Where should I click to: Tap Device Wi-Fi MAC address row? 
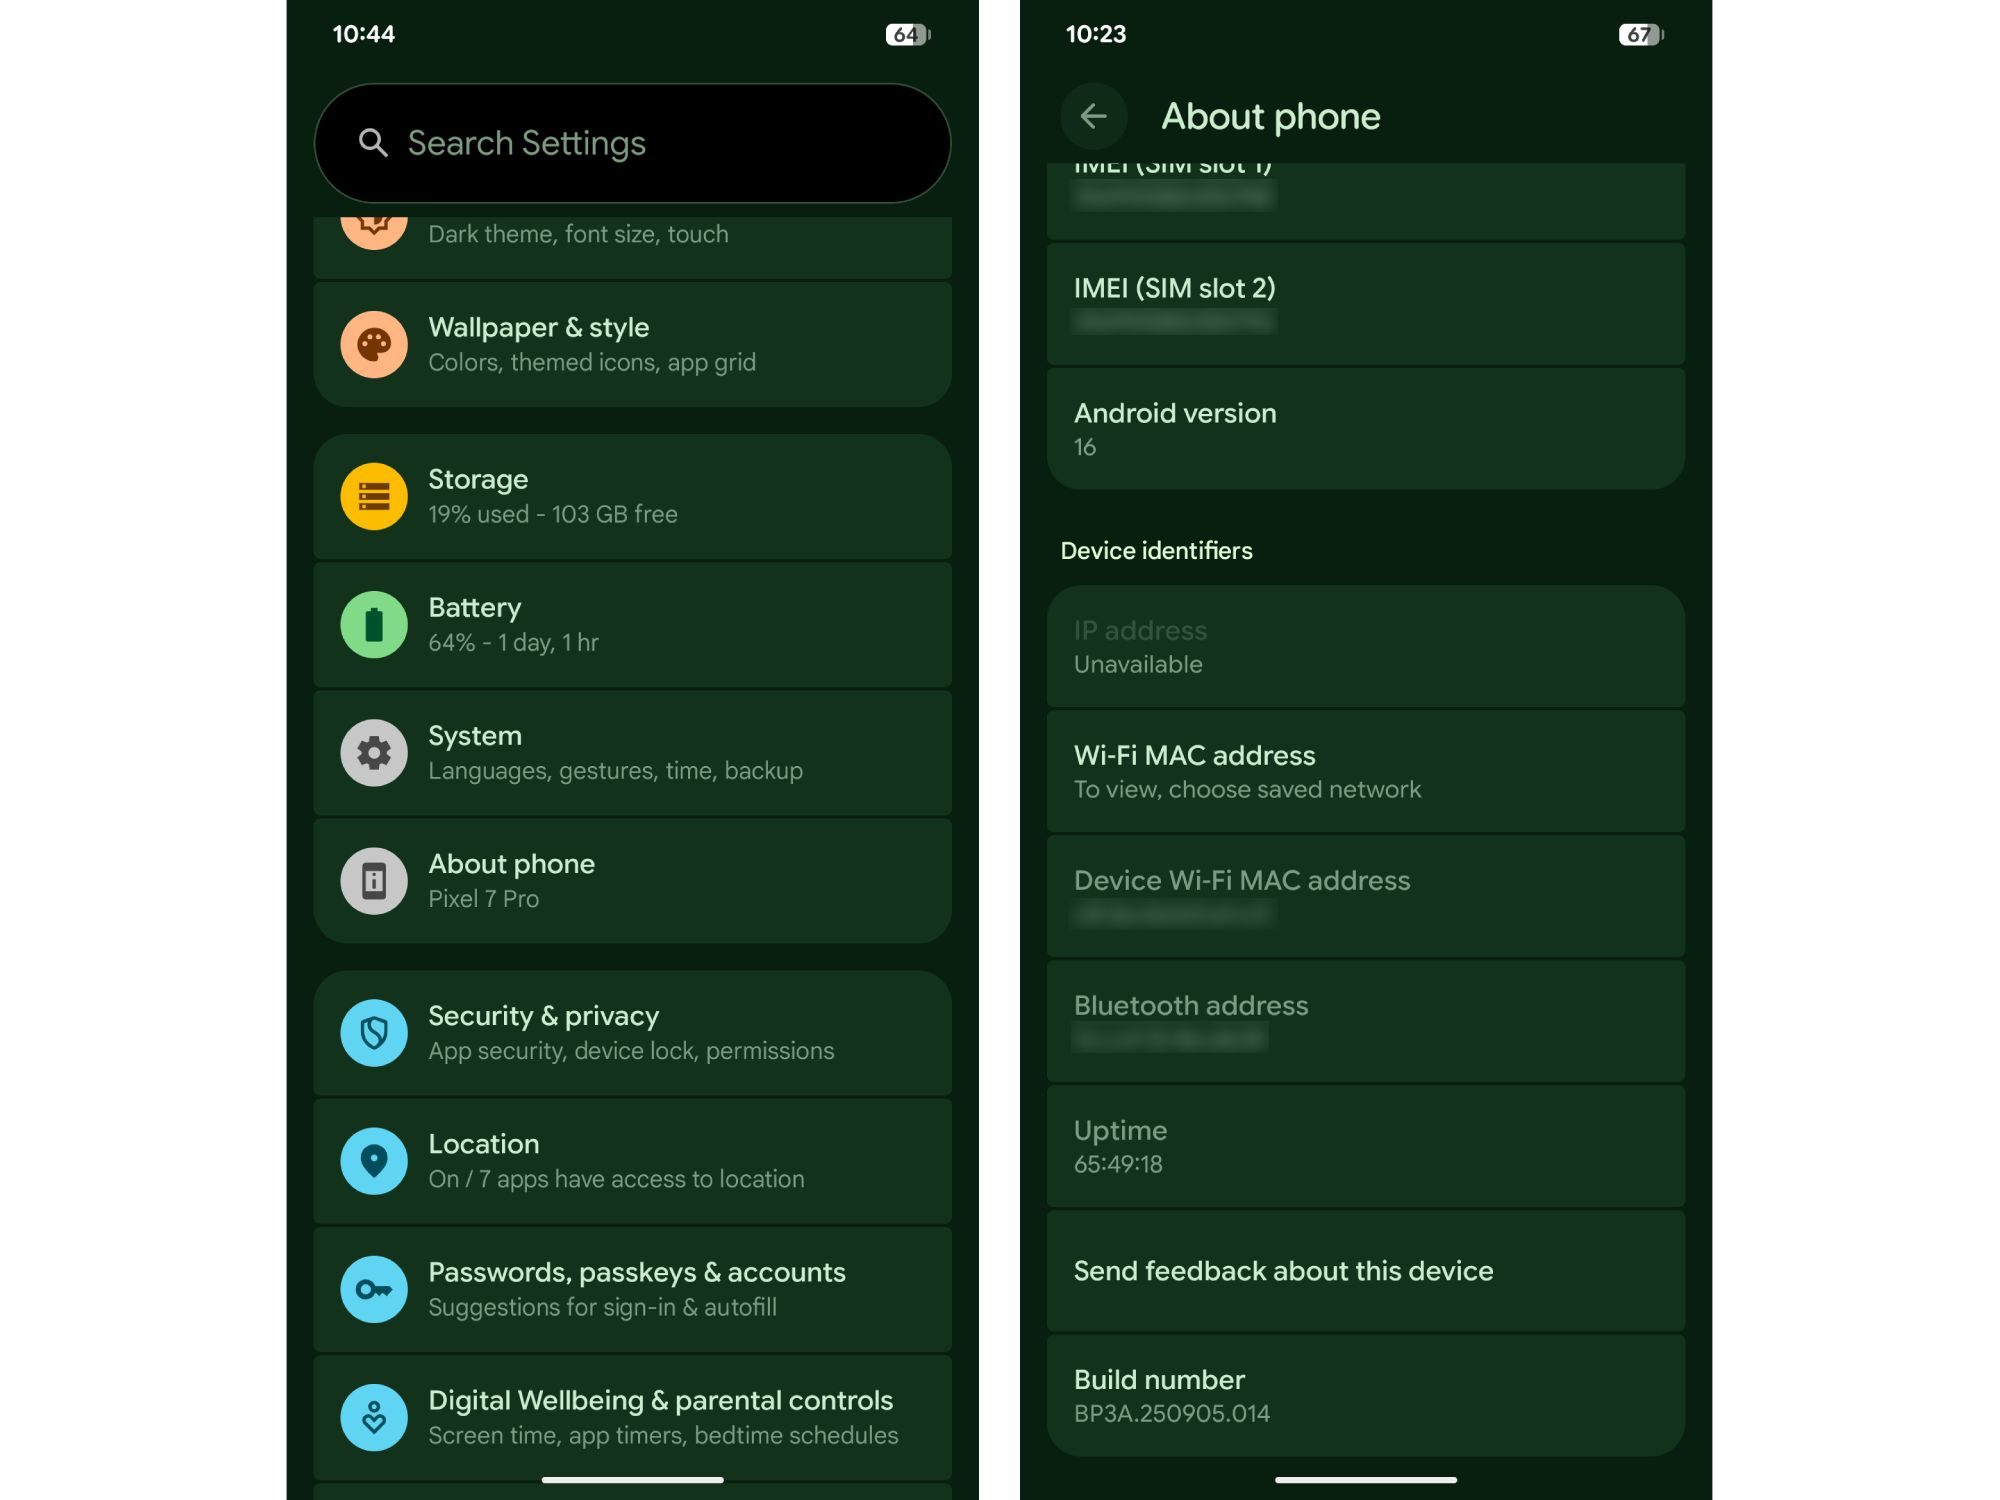(x=1365, y=896)
